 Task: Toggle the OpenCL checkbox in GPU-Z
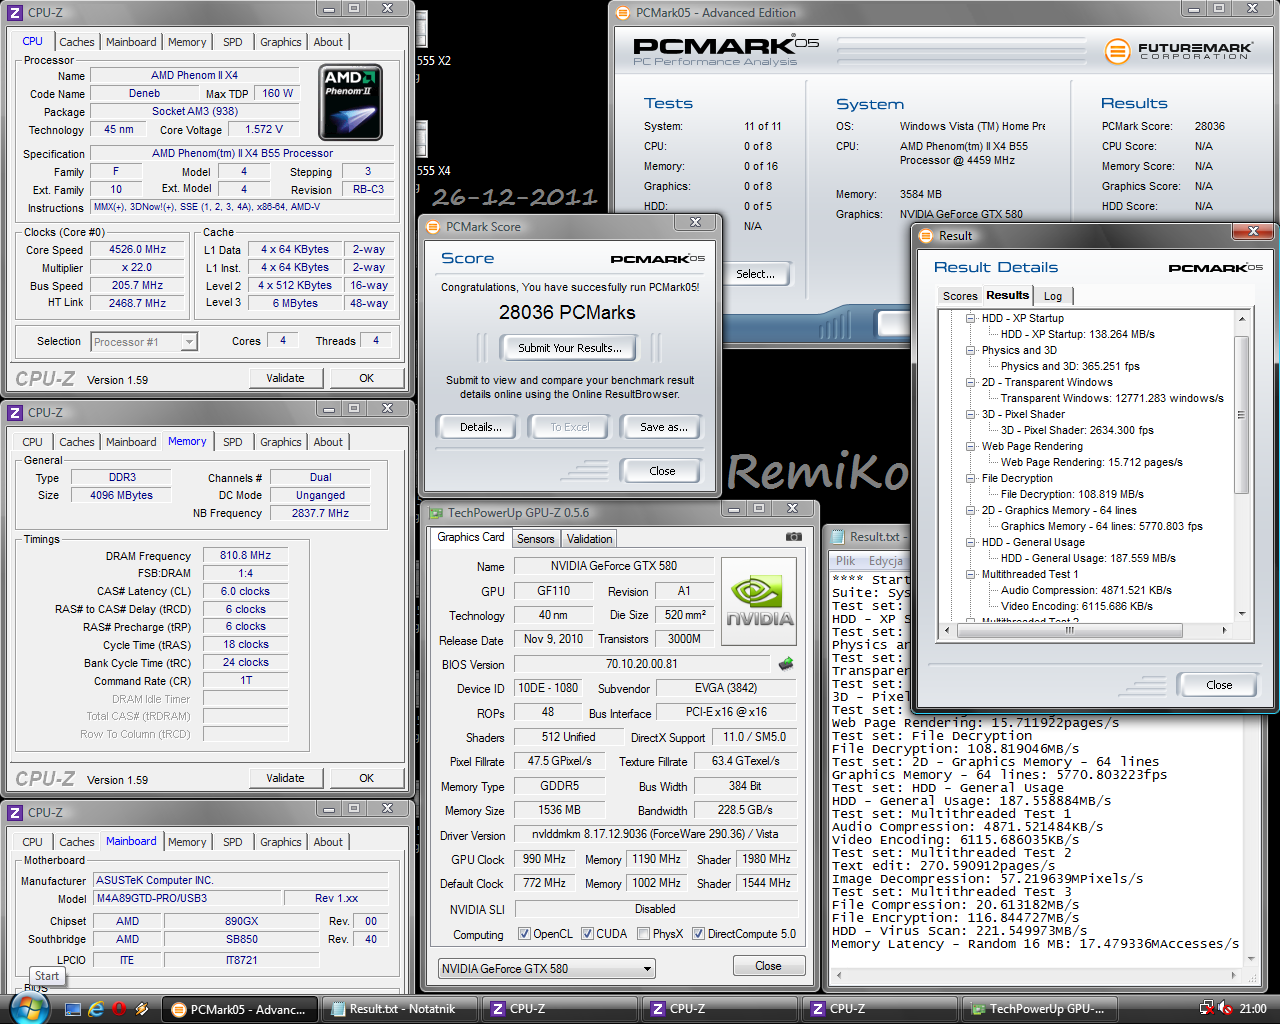click(x=524, y=934)
